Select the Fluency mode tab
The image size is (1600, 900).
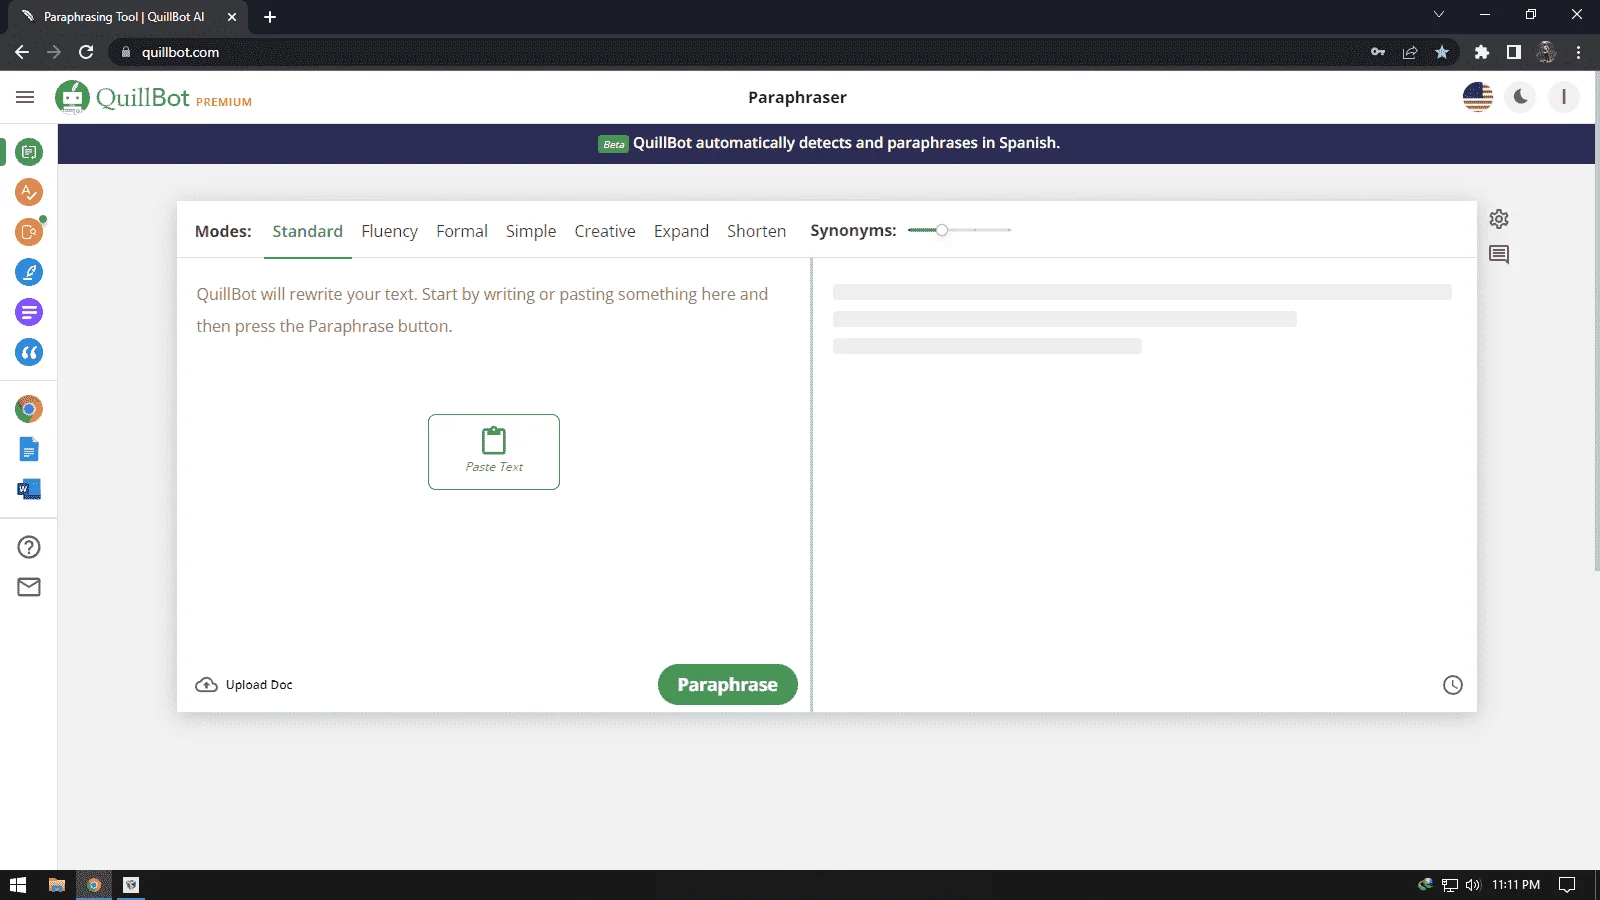coord(389,231)
